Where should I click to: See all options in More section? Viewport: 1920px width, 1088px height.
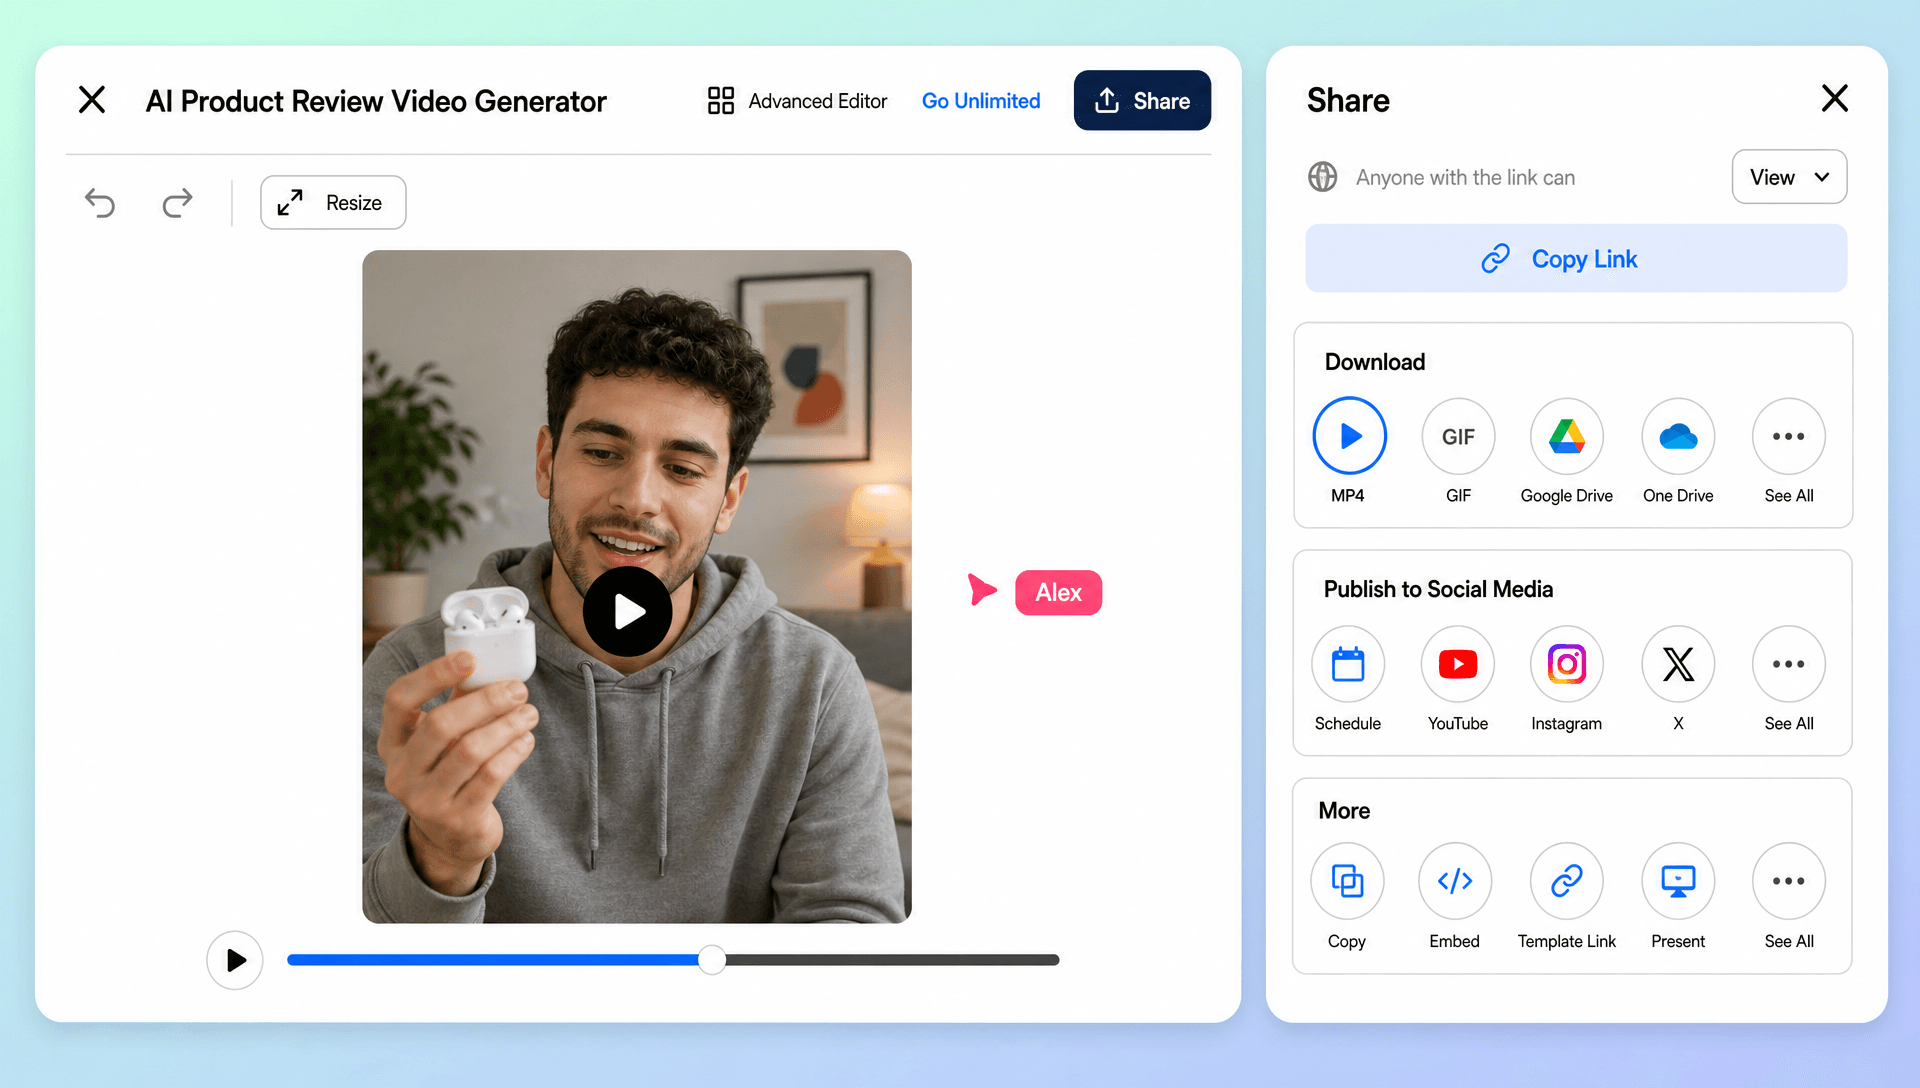[x=1788, y=881]
